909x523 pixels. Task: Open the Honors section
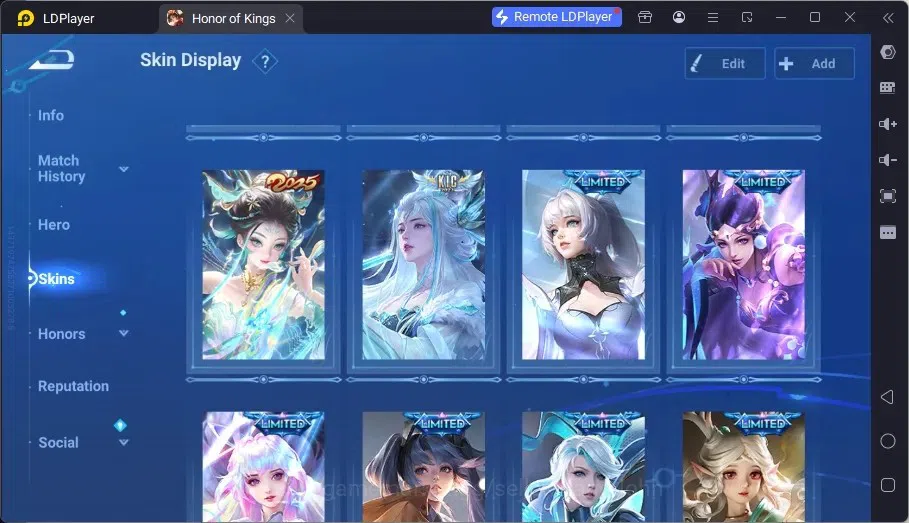point(61,334)
